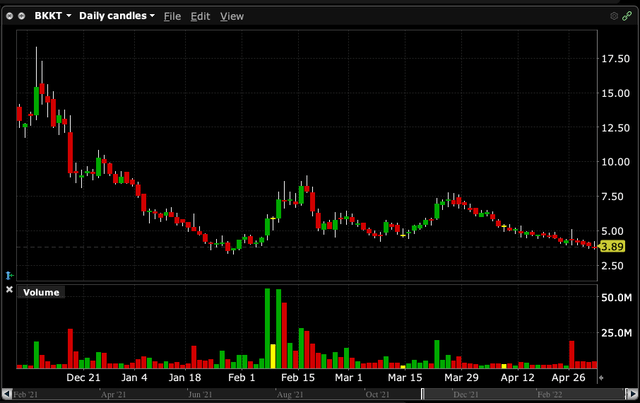Image resolution: width=640 pixels, height=403 pixels.
Task: Open the View menu
Action: pyautogui.click(x=232, y=16)
